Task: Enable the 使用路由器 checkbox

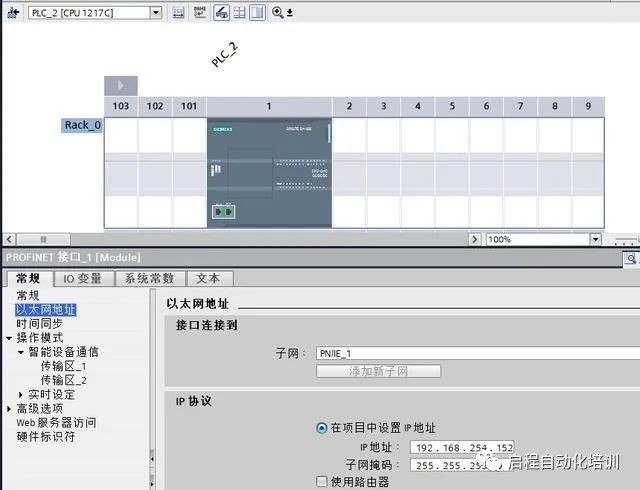Action: [x=322, y=482]
